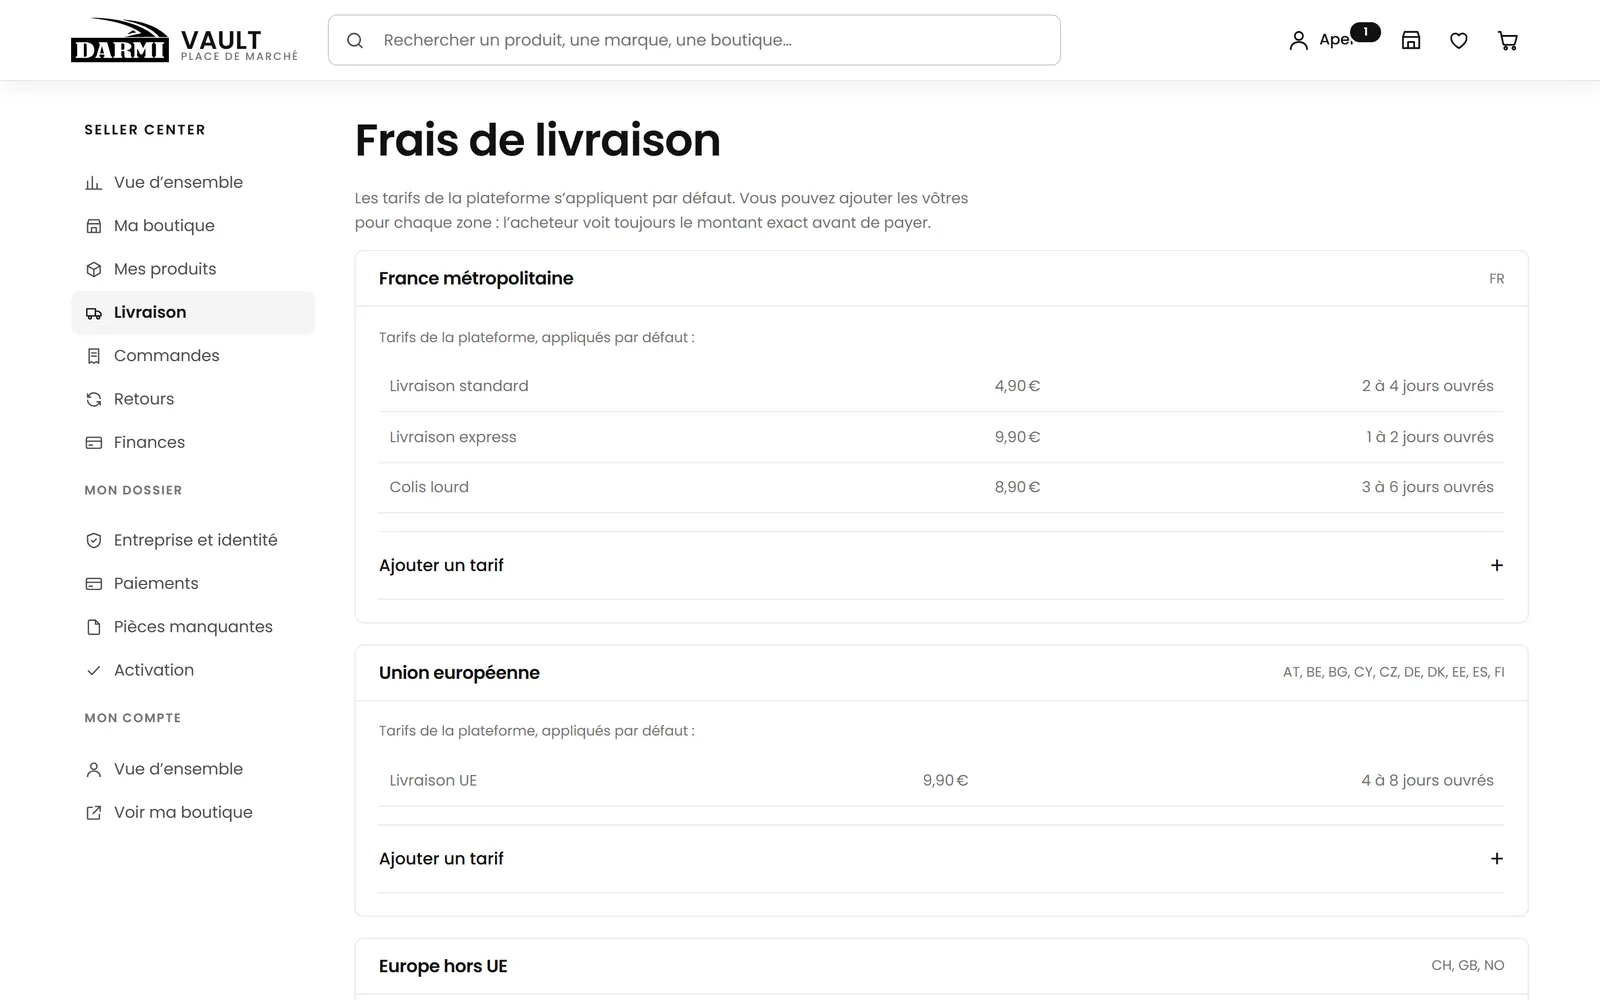Open Voir ma boutique link
This screenshot has width=1600, height=1000.
tap(193, 813)
